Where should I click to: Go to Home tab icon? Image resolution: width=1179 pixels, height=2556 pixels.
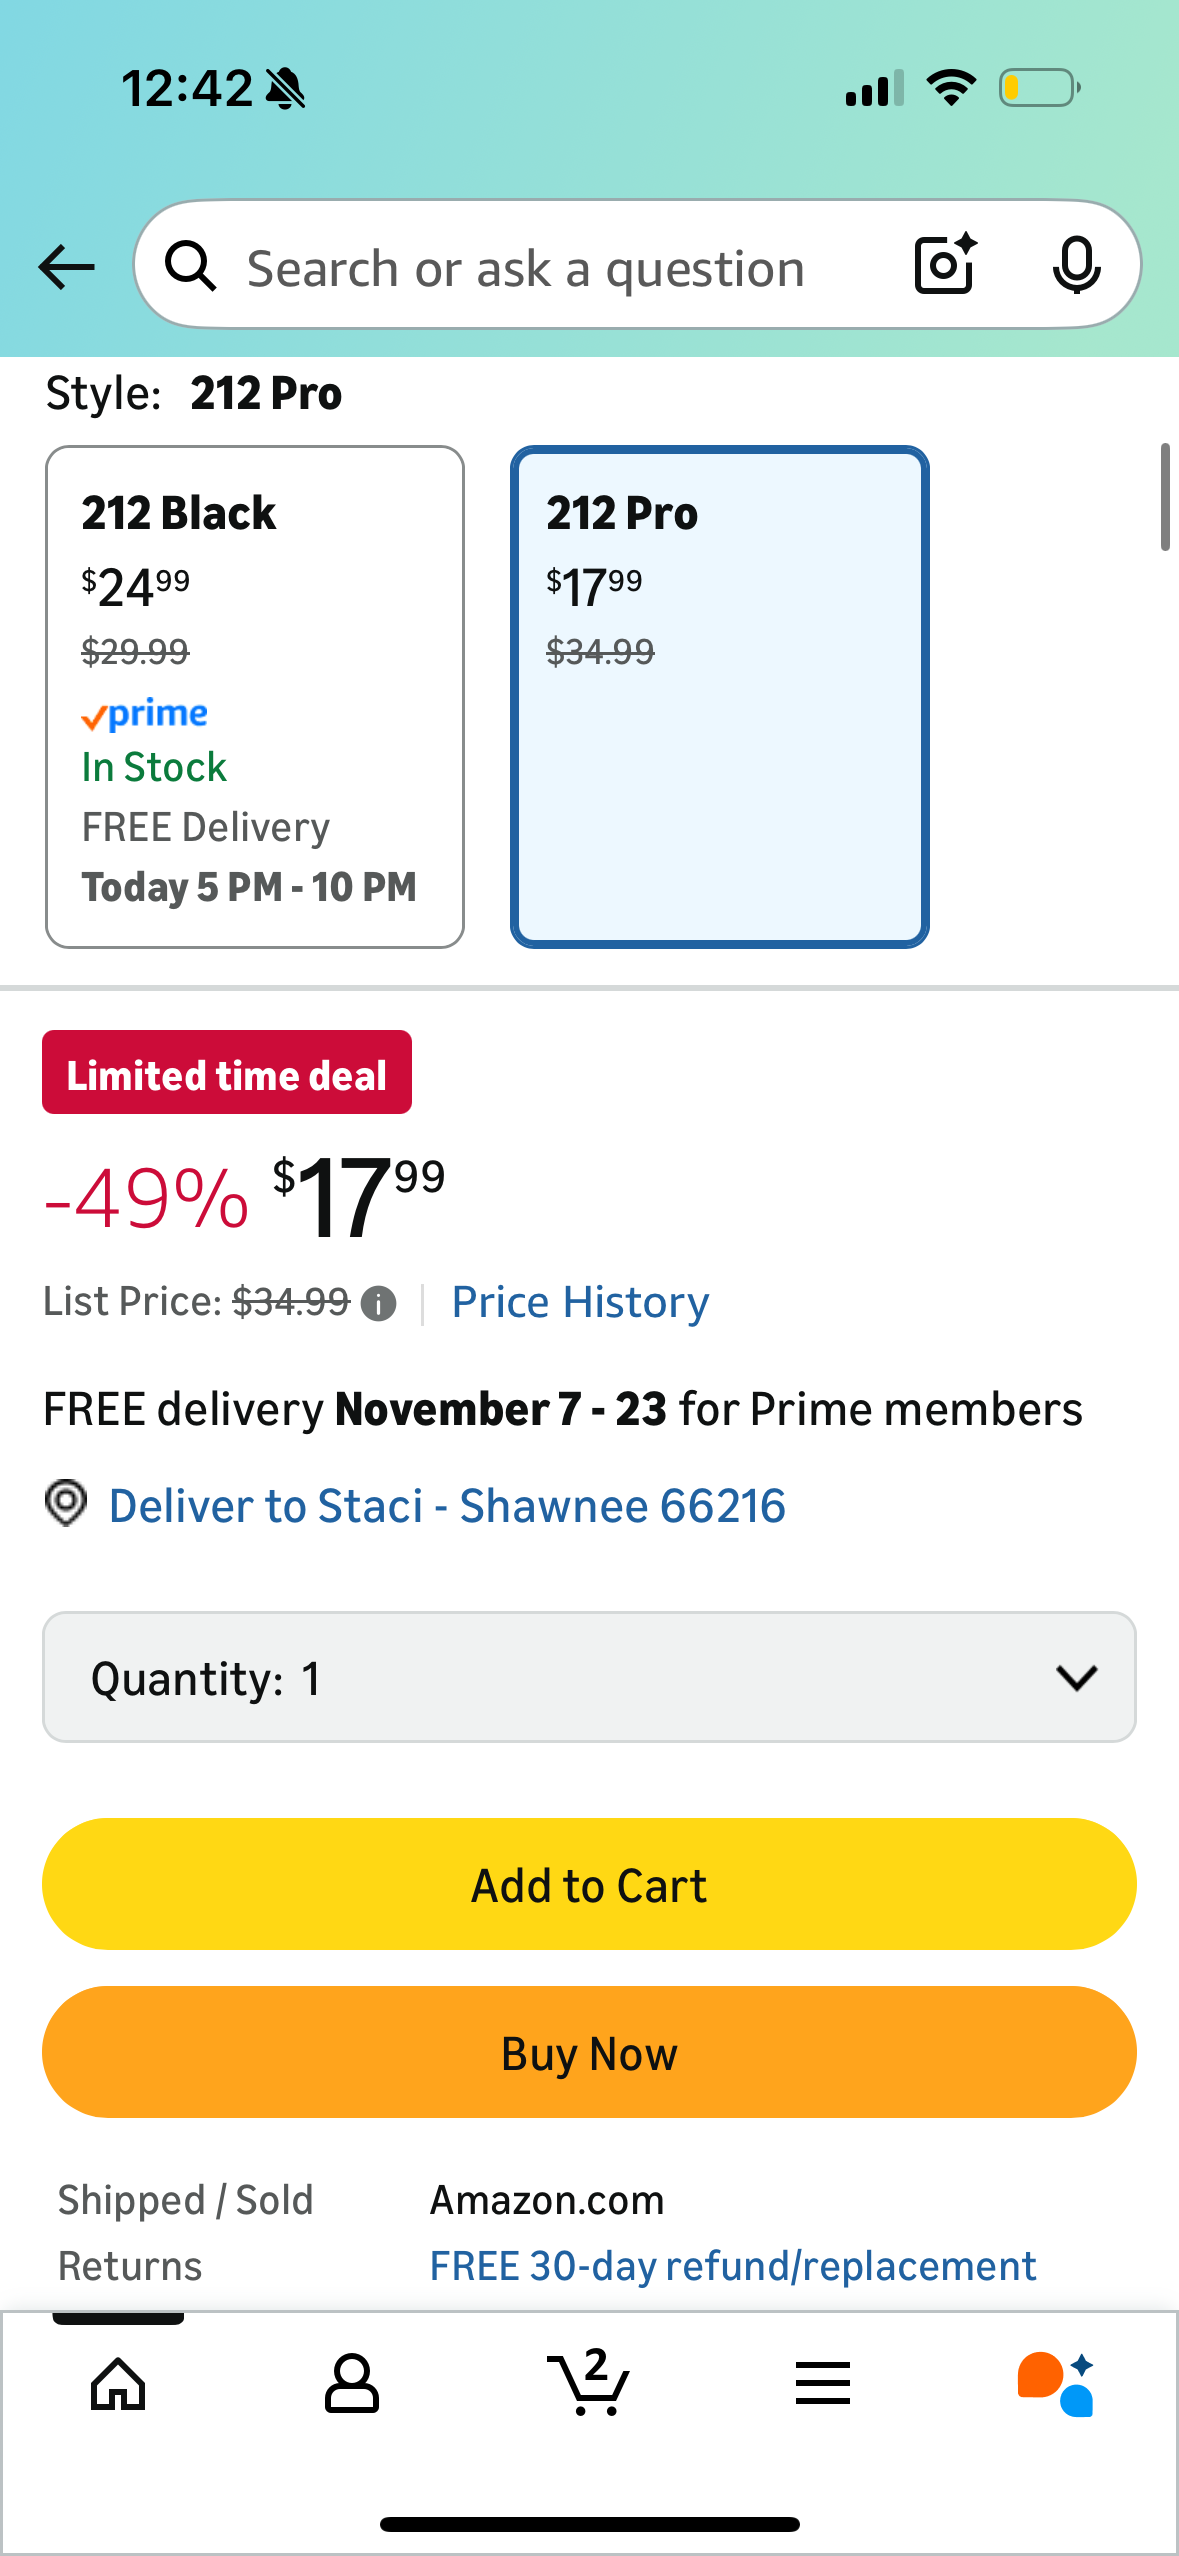pyautogui.click(x=118, y=2384)
